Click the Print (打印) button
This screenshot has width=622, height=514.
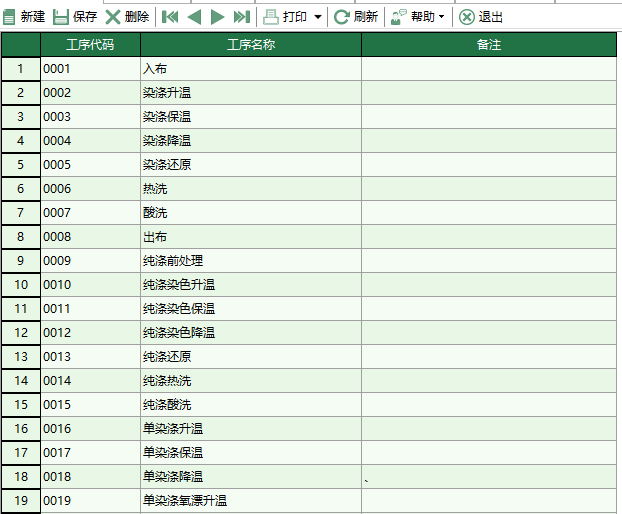(286, 17)
